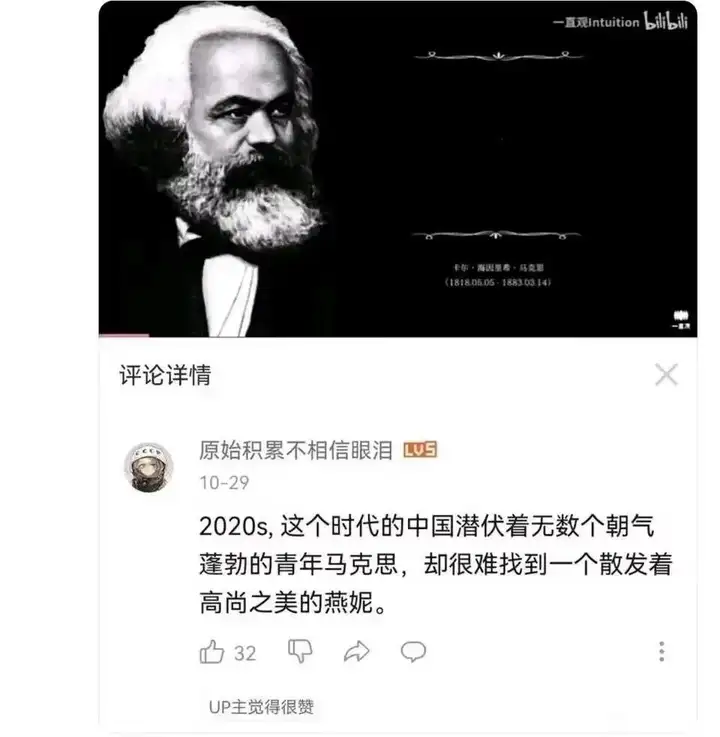720x737 pixels.
Task: Select the 评论详情 header title
Action: click(x=165, y=375)
